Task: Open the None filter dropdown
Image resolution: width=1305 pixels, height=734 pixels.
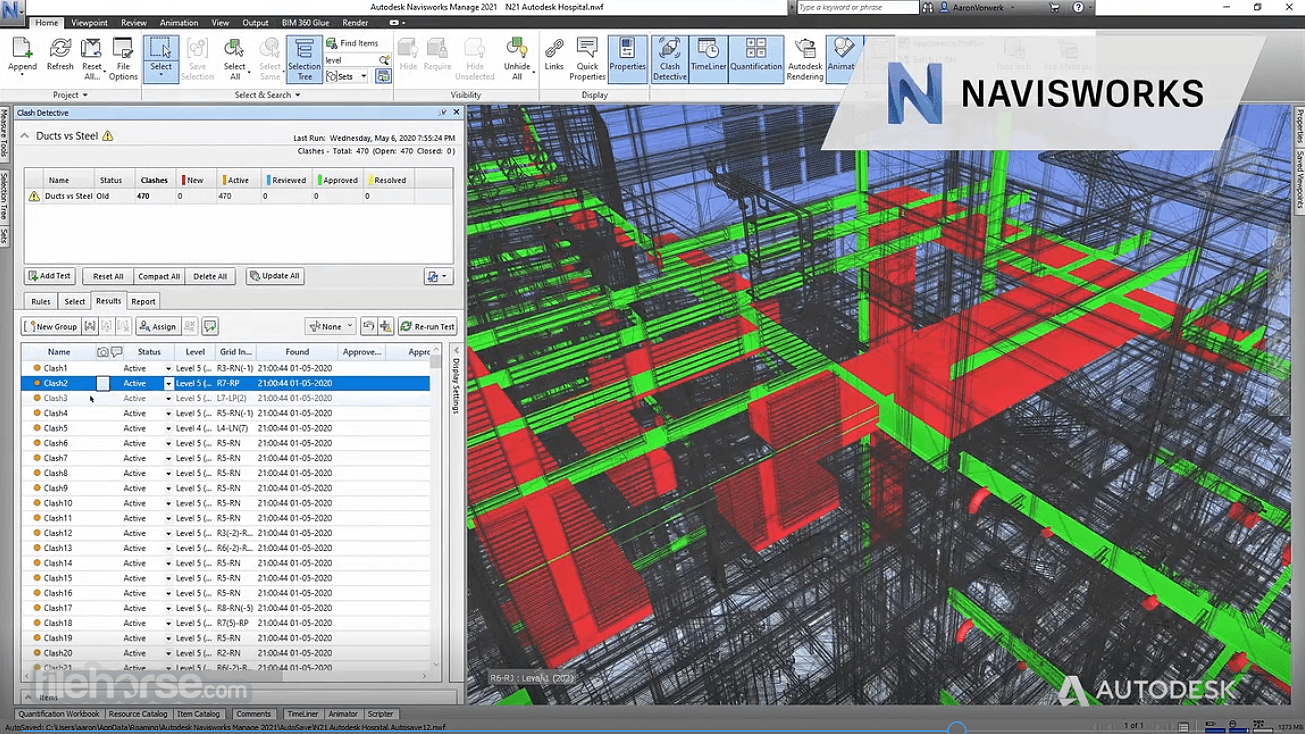Action: coord(331,326)
